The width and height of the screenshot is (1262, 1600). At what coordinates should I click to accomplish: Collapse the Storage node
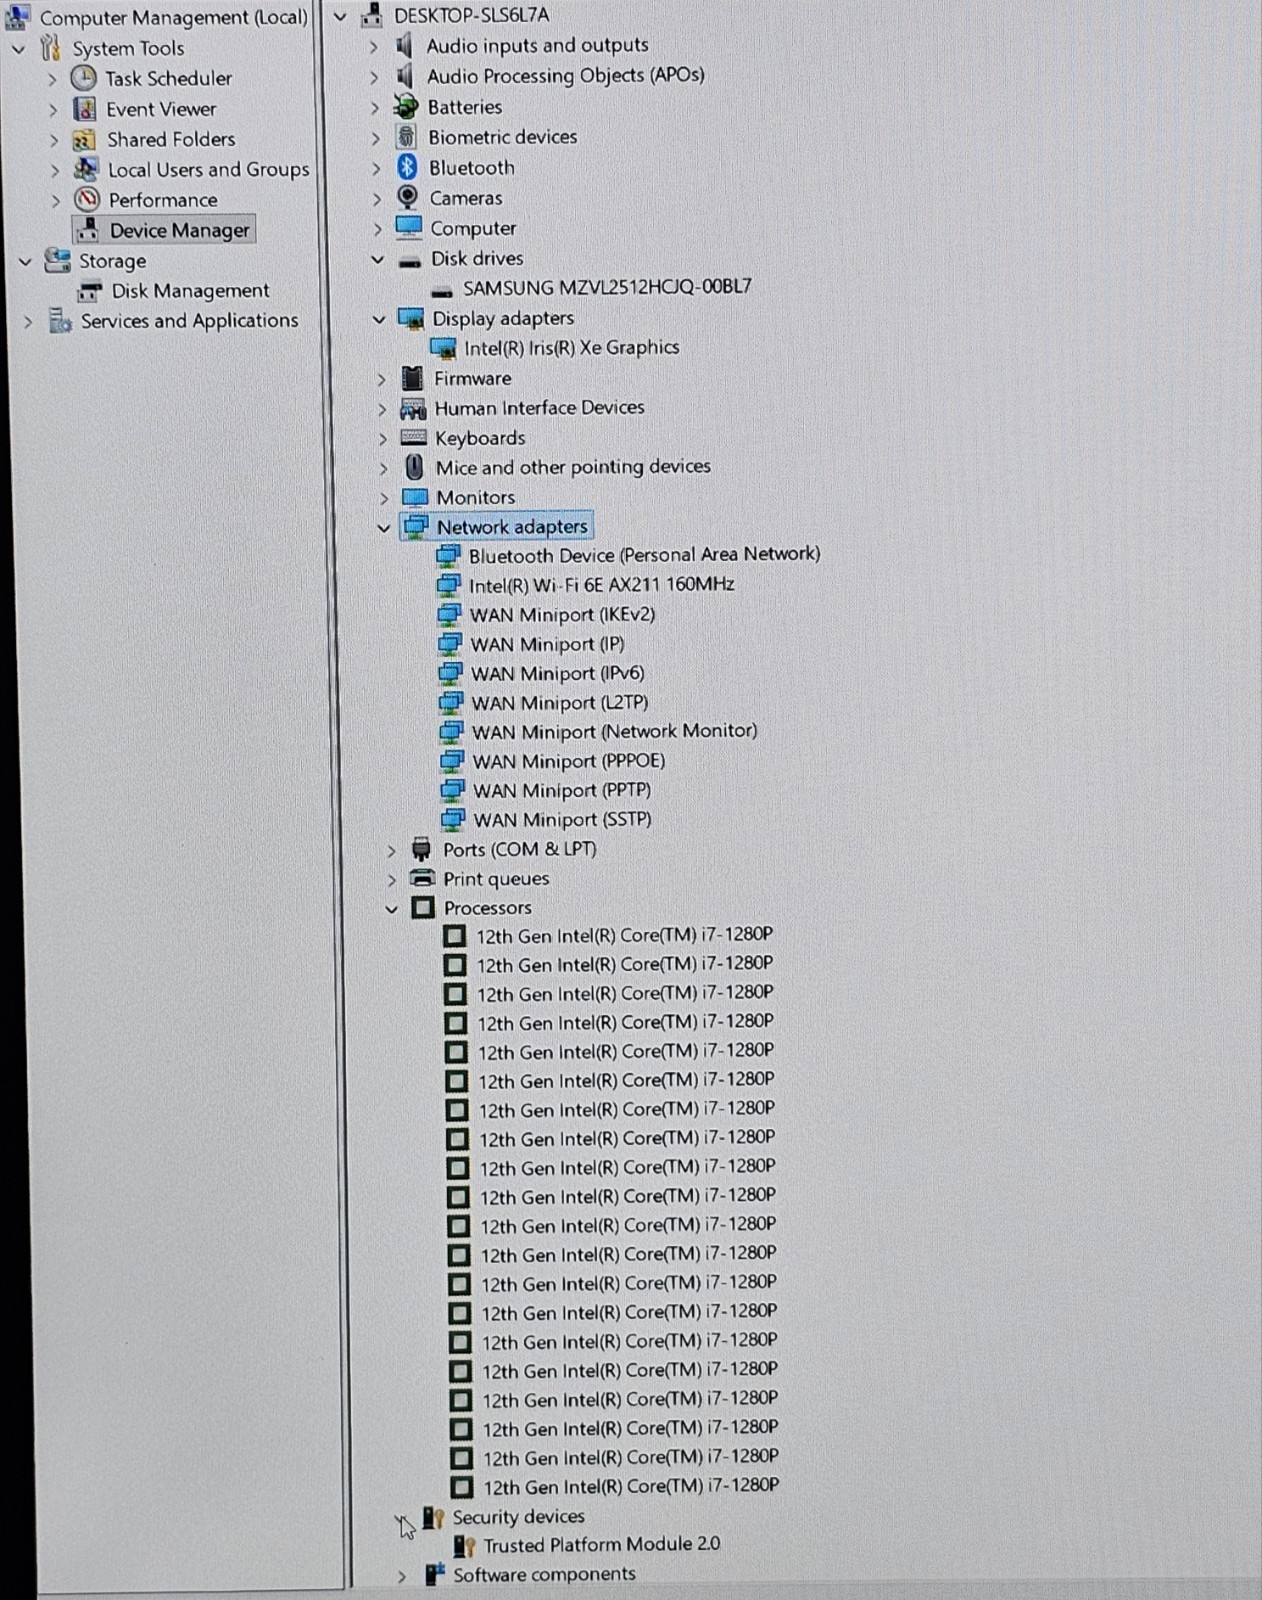click(x=25, y=261)
